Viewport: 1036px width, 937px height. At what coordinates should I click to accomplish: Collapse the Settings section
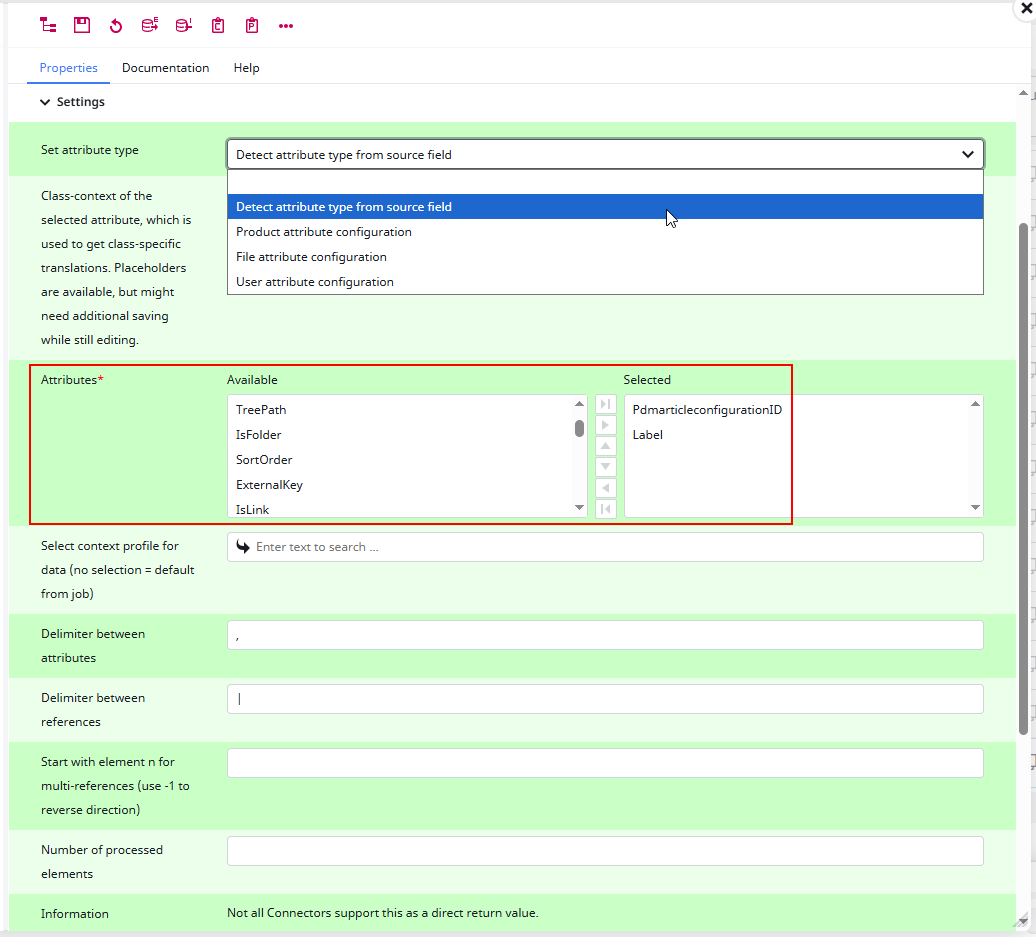coord(45,101)
